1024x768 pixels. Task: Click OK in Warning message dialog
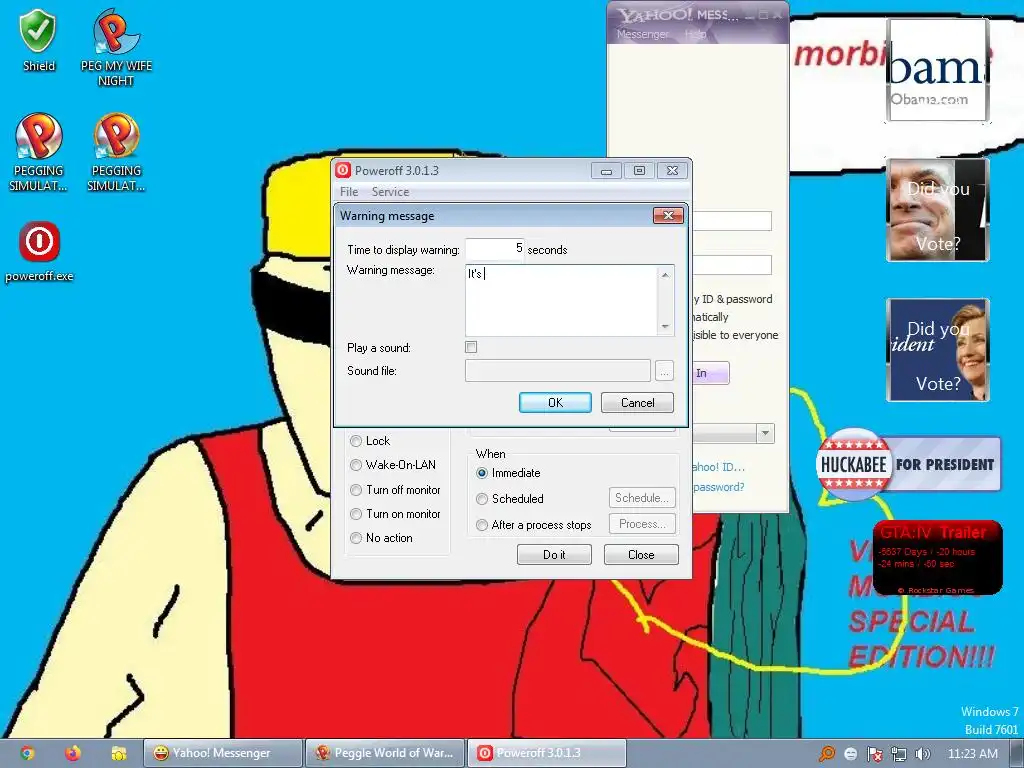(555, 402)
